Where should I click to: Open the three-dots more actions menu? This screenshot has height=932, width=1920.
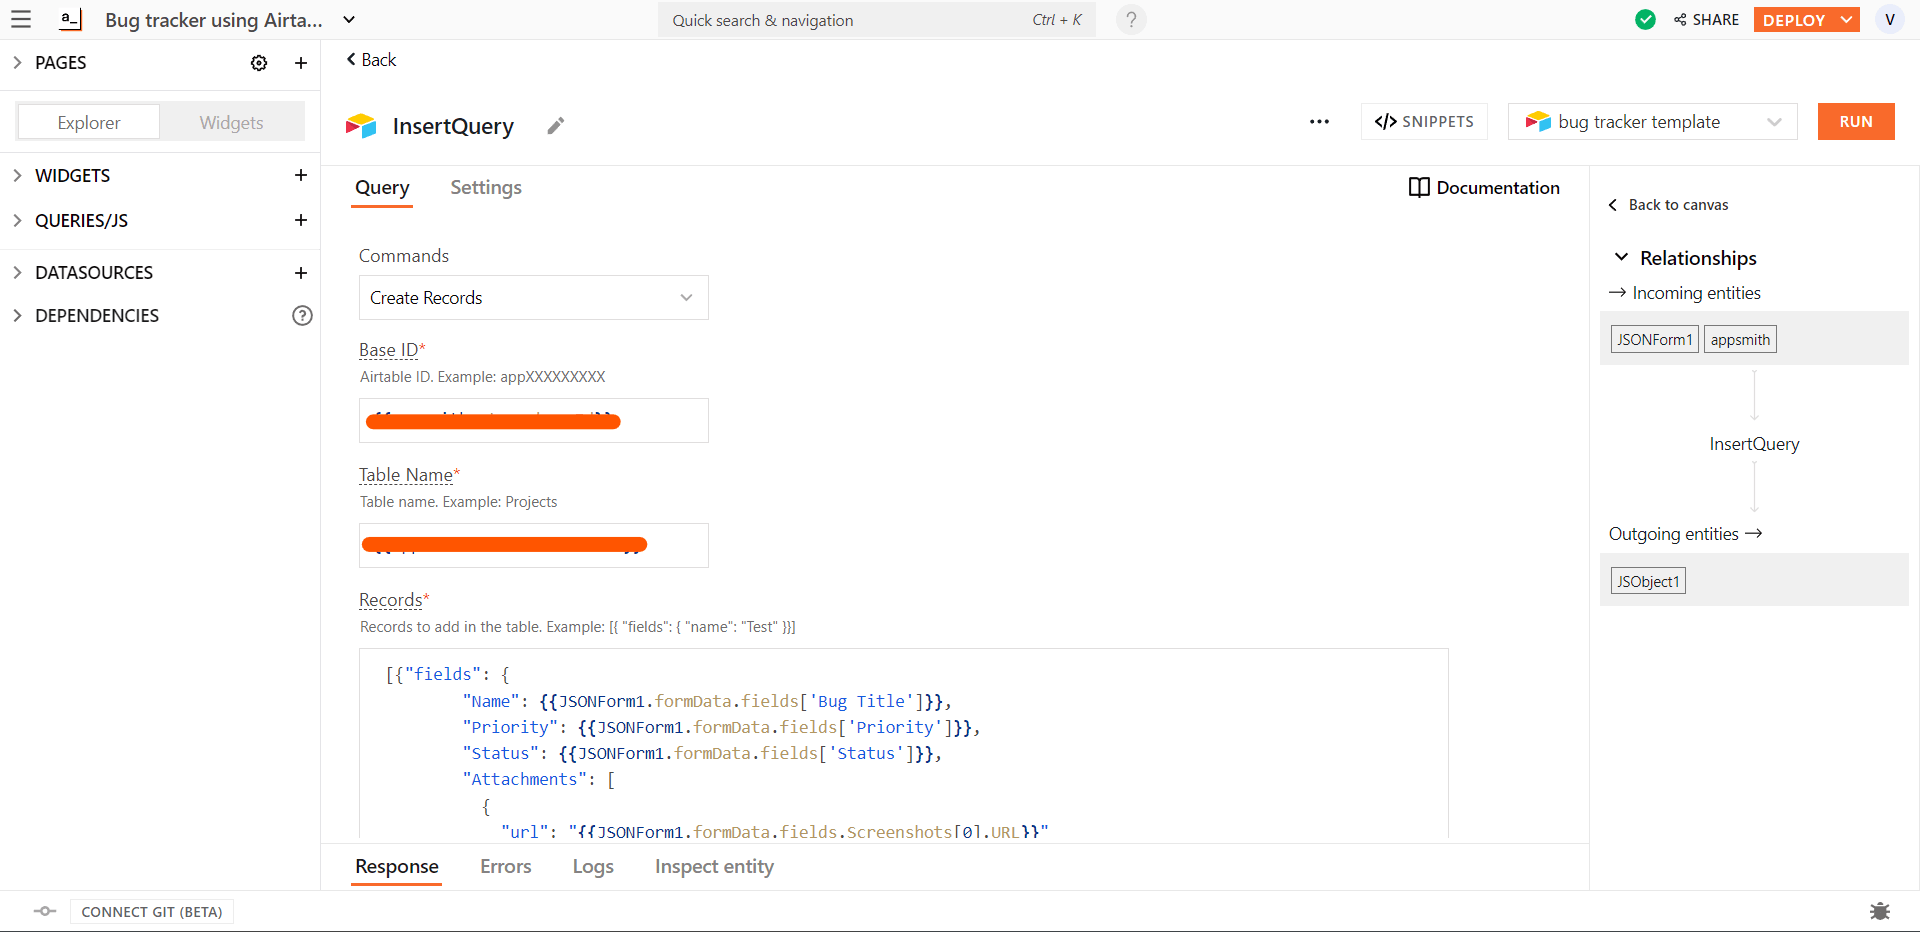1319,122
